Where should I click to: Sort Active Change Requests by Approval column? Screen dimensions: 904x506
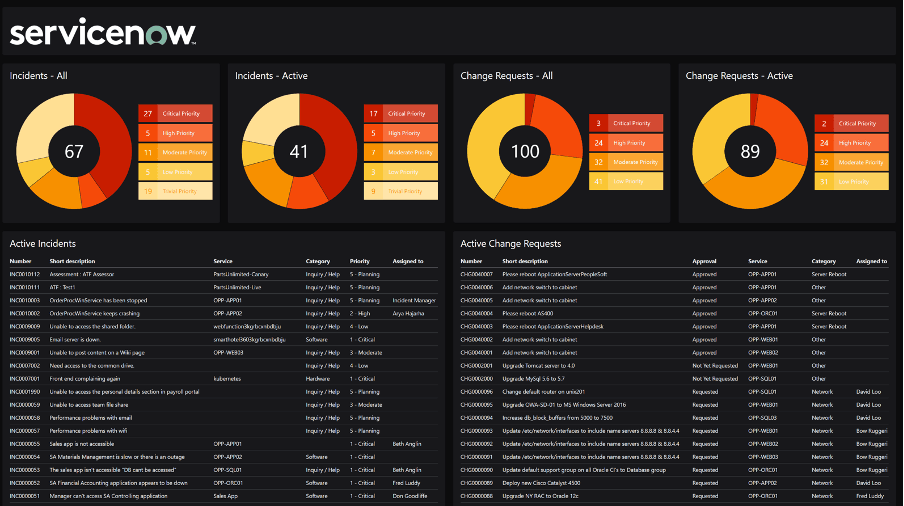coord(704,261)
